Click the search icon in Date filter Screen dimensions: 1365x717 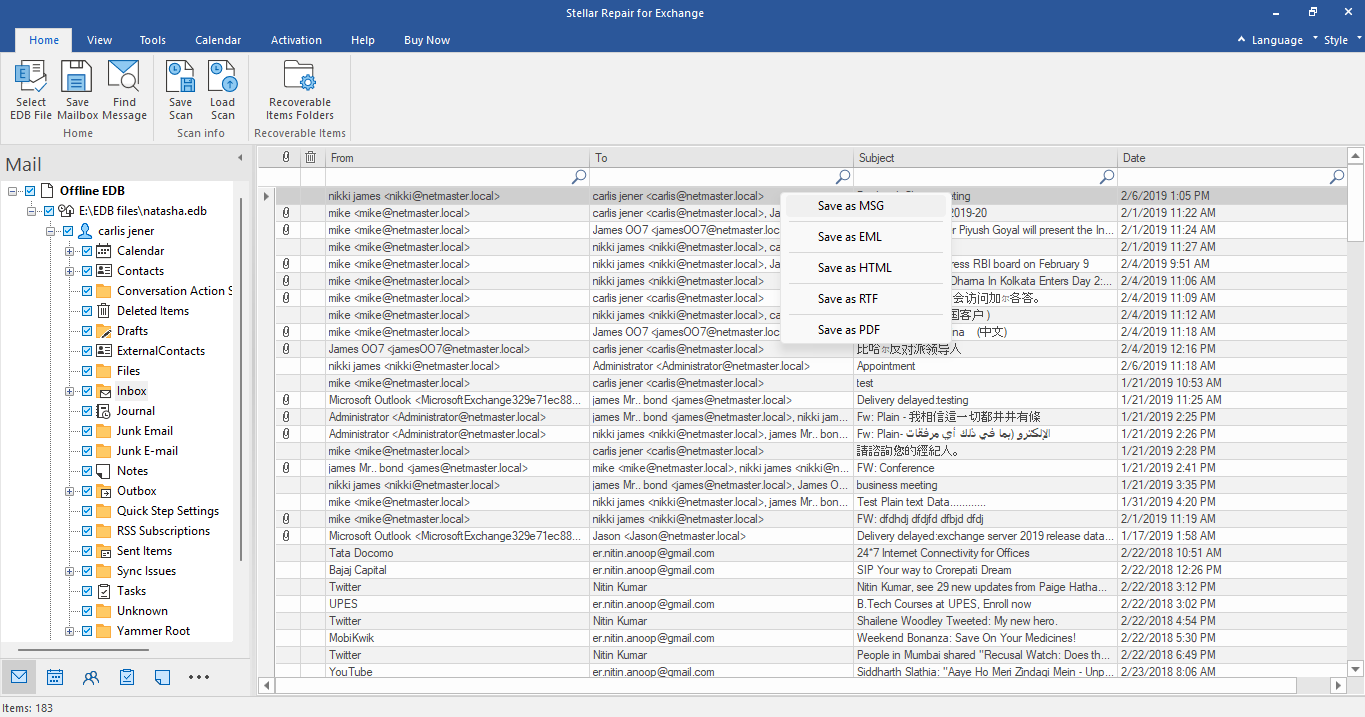point(1337,176)
